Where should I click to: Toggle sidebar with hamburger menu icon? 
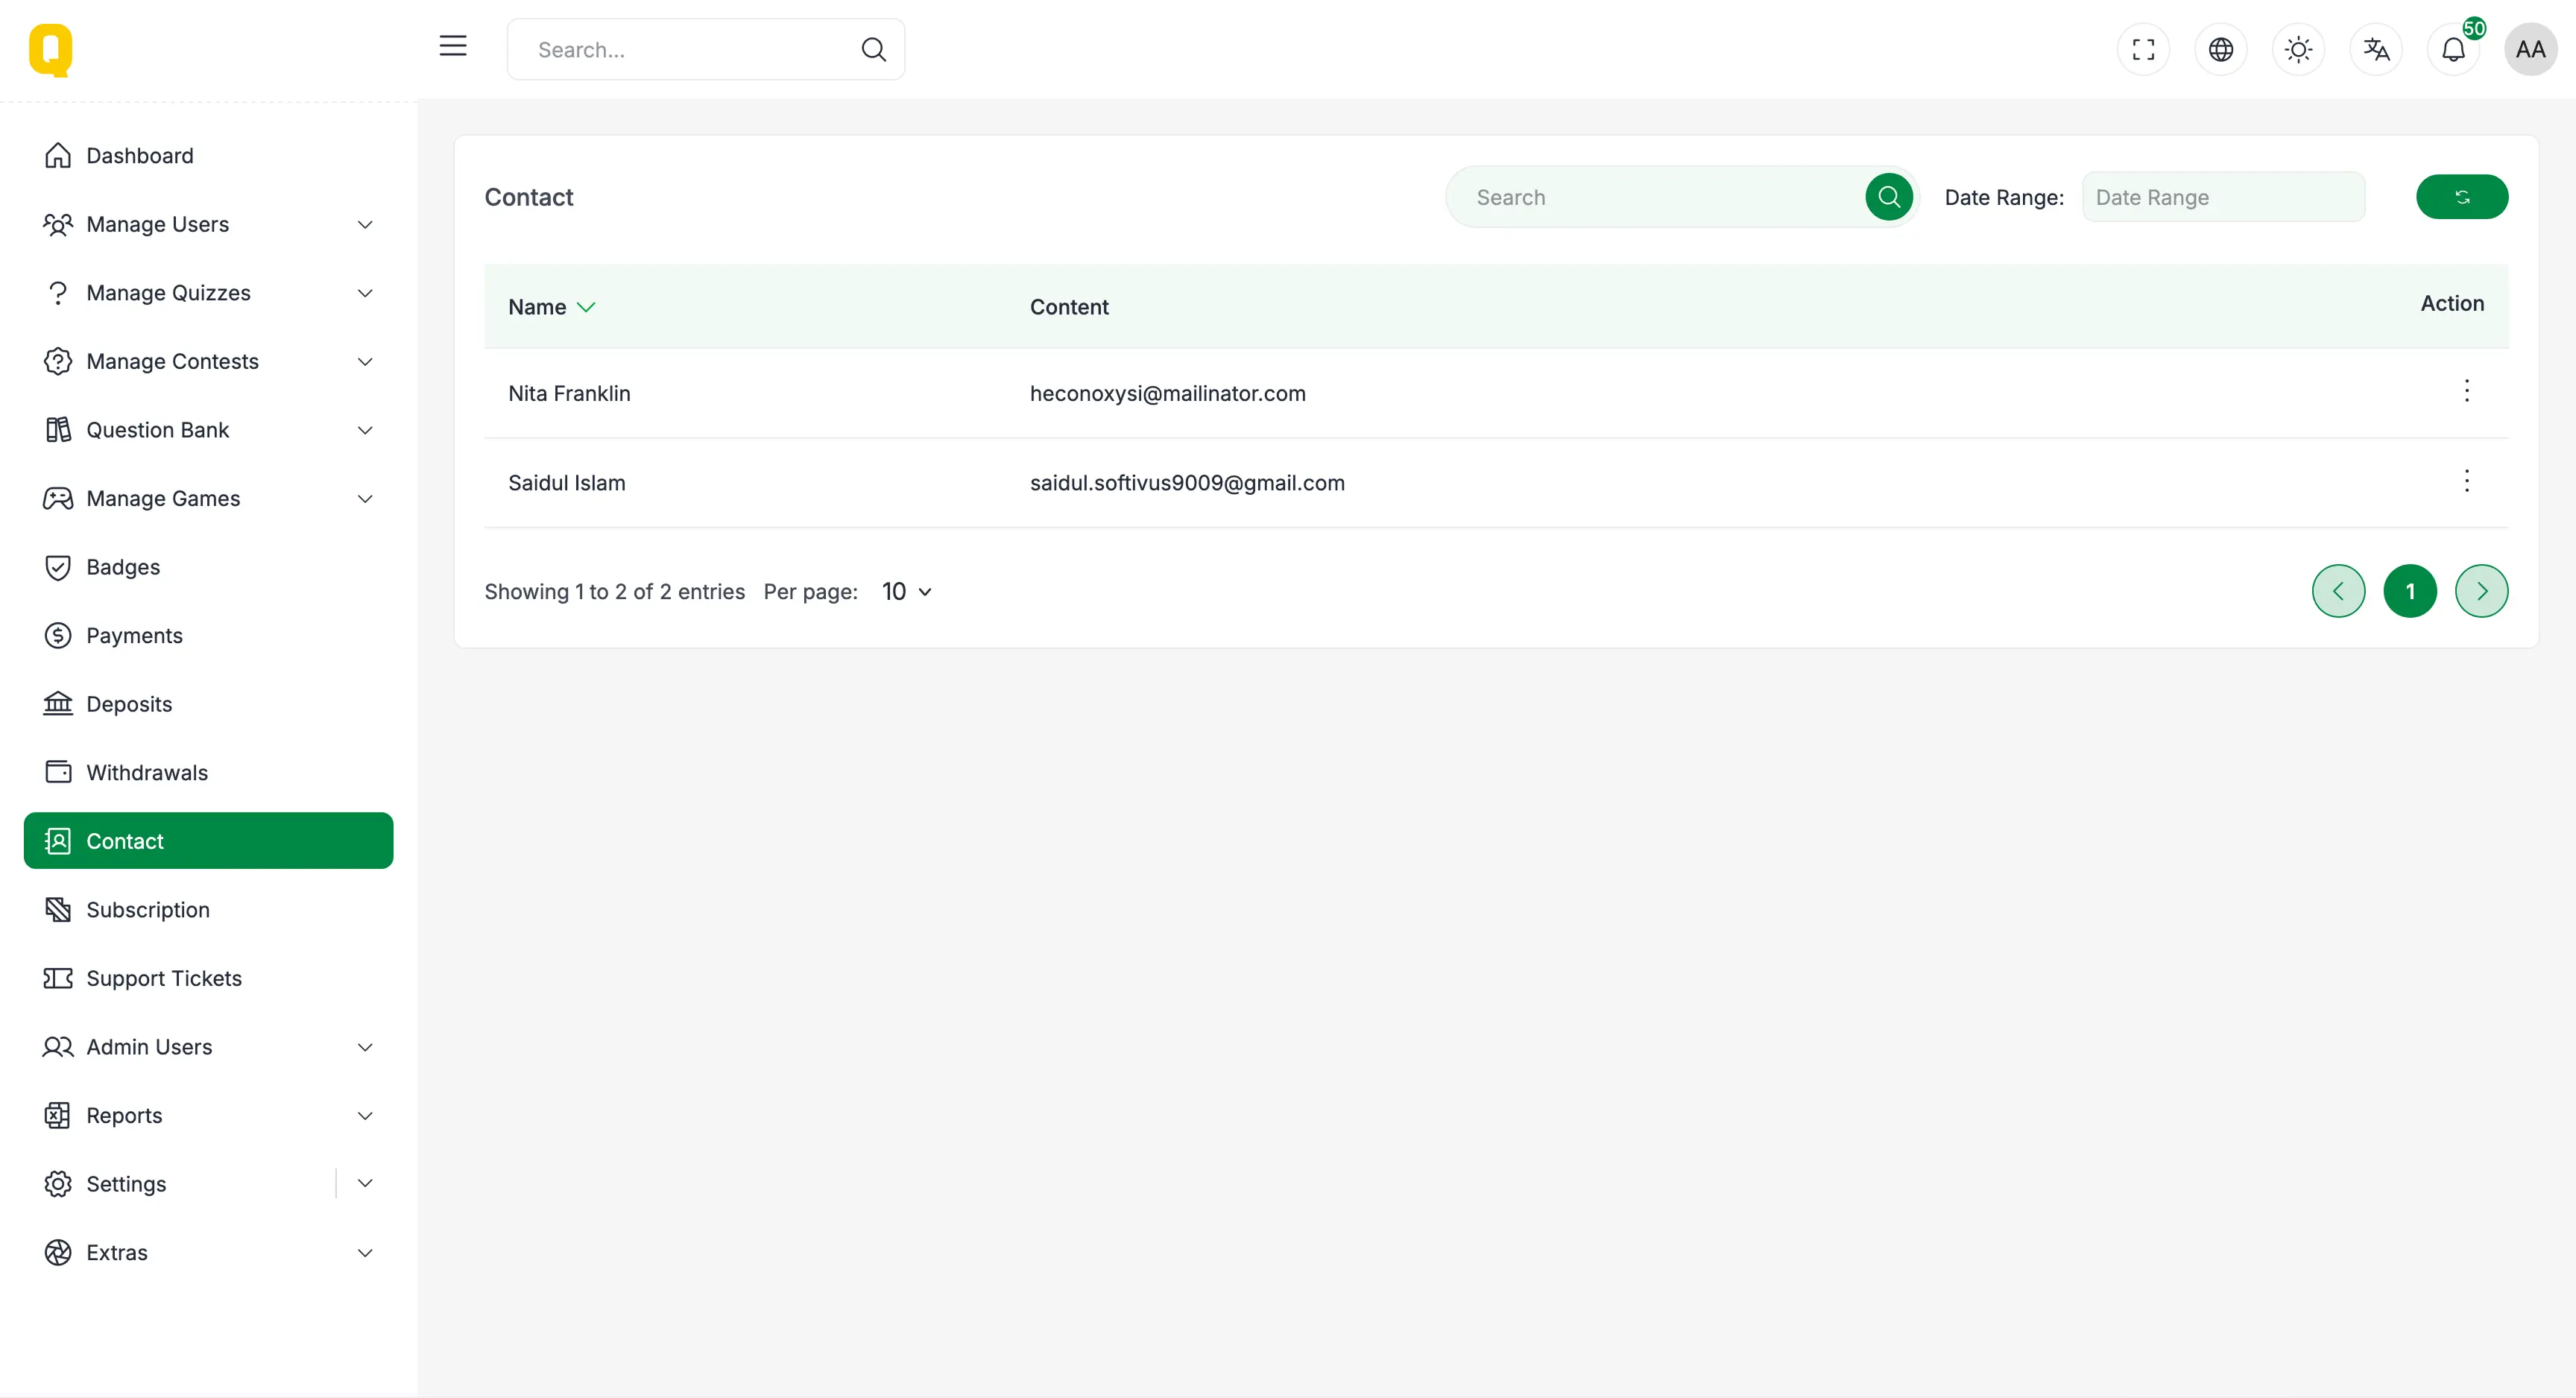[x=453, y=46]
